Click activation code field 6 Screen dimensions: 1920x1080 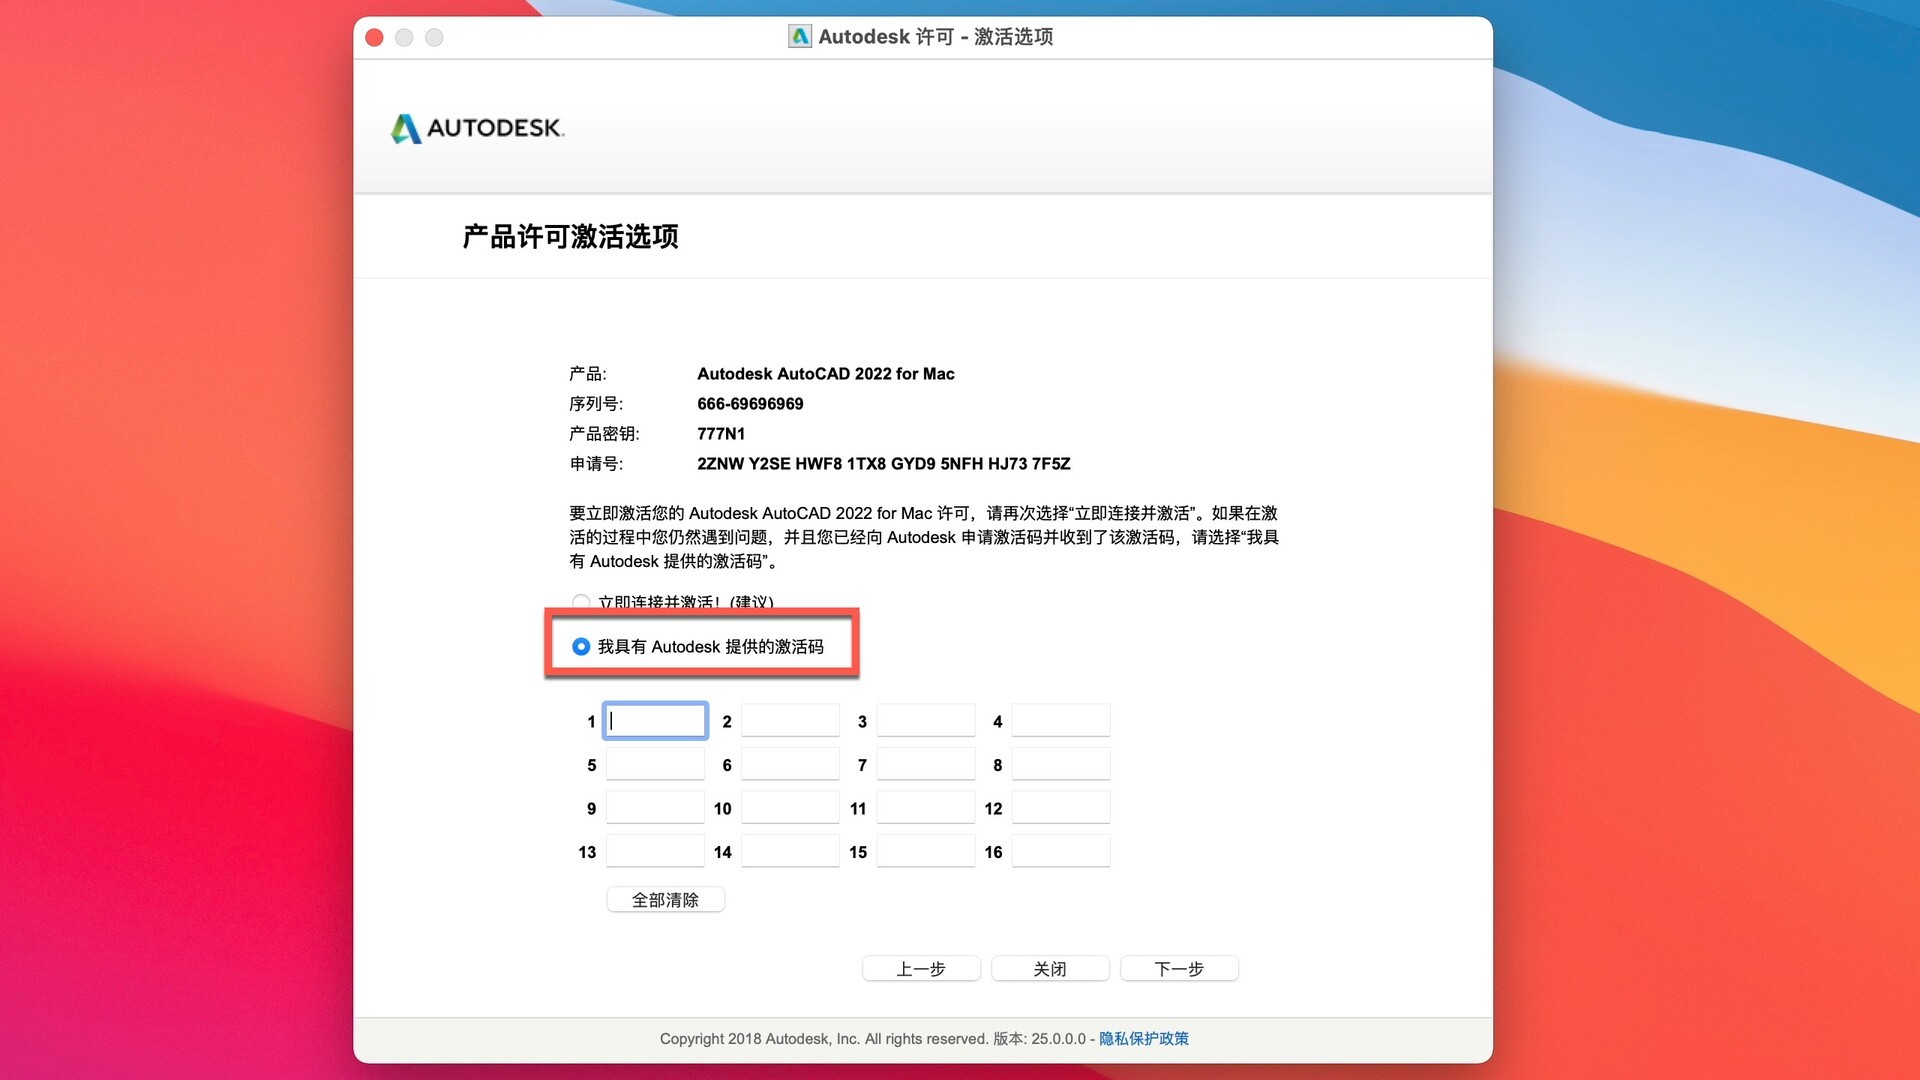click(x=790, y=765)
